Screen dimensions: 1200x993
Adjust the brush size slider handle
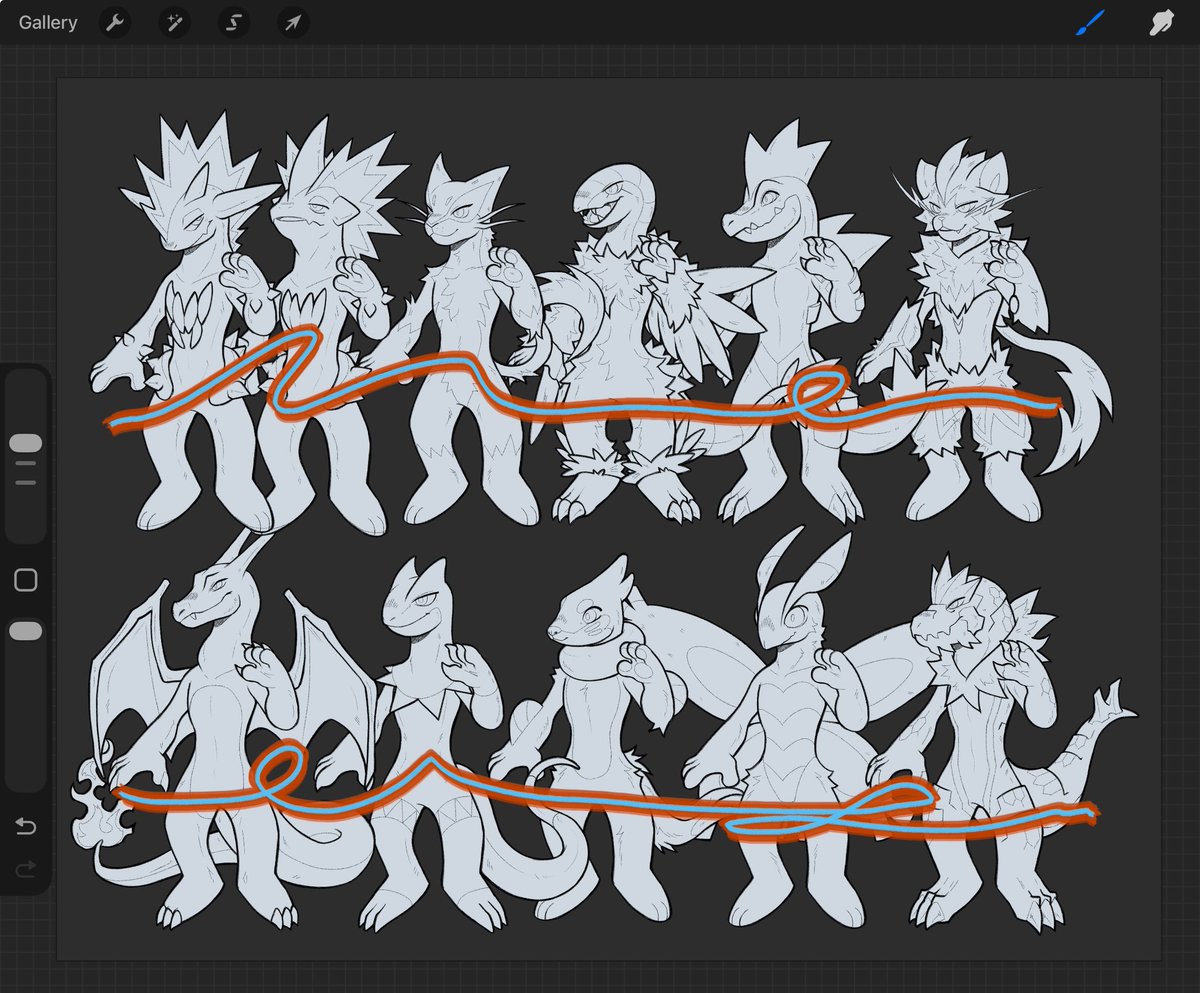coord(25,443)
